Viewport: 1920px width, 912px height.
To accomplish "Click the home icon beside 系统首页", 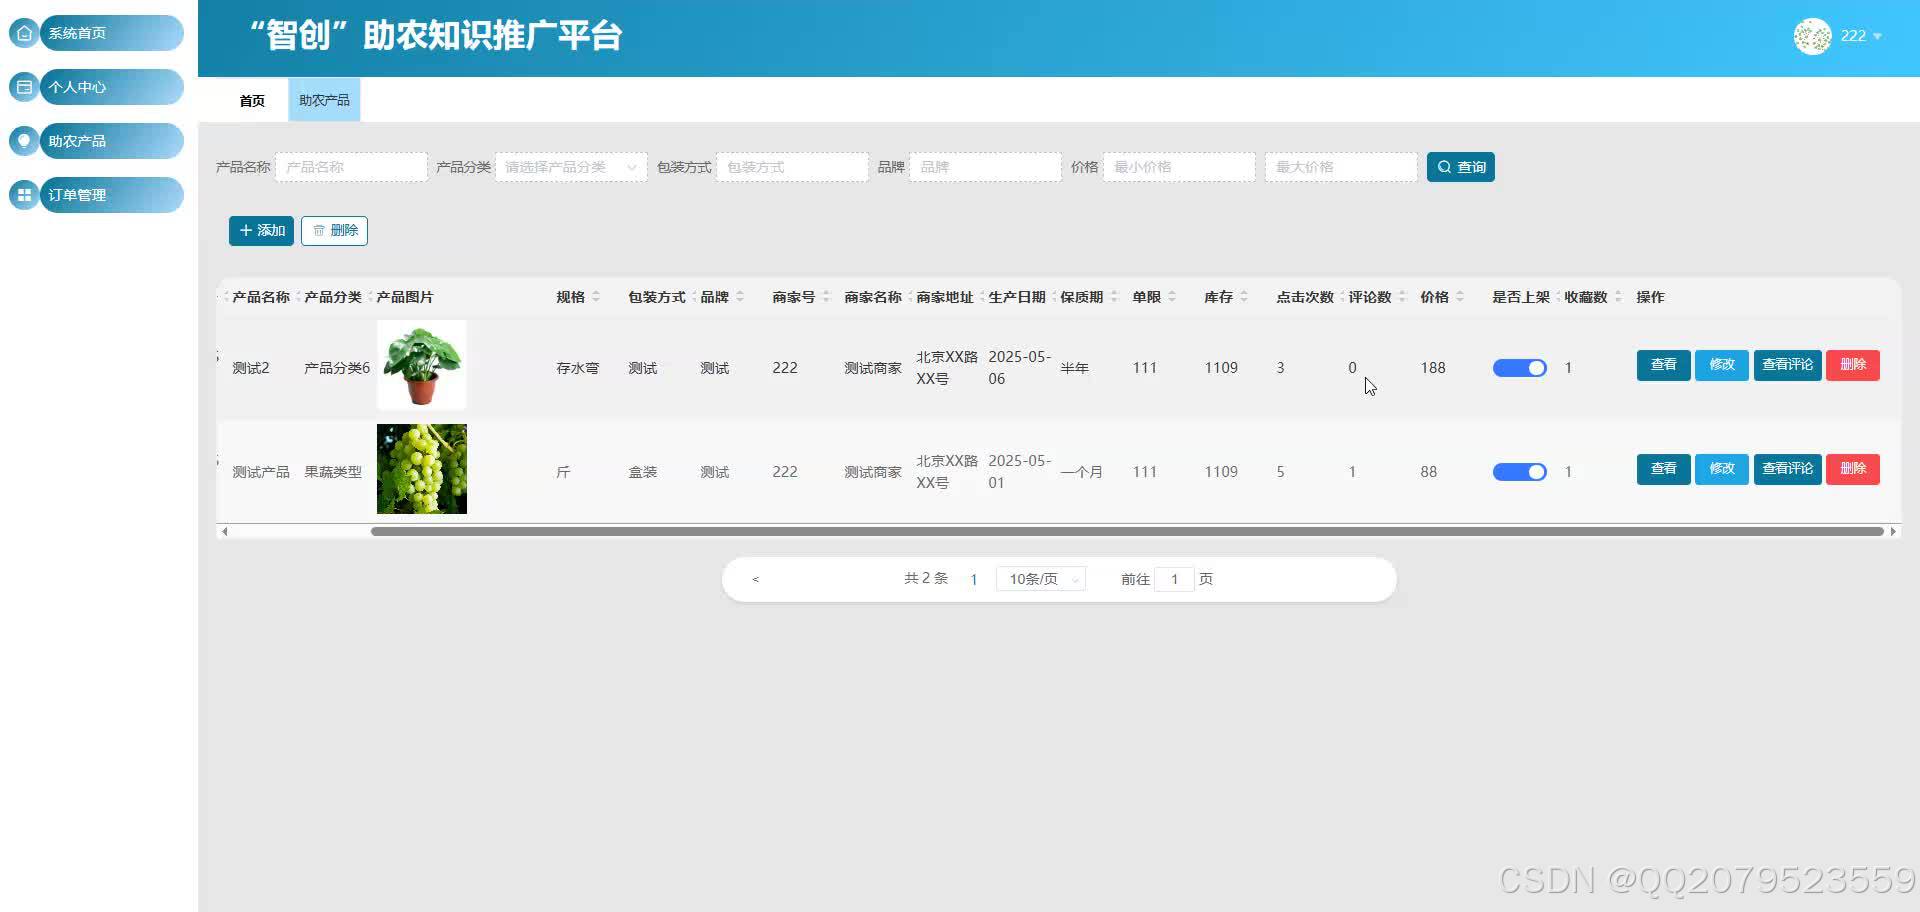I will coord(24,33).
